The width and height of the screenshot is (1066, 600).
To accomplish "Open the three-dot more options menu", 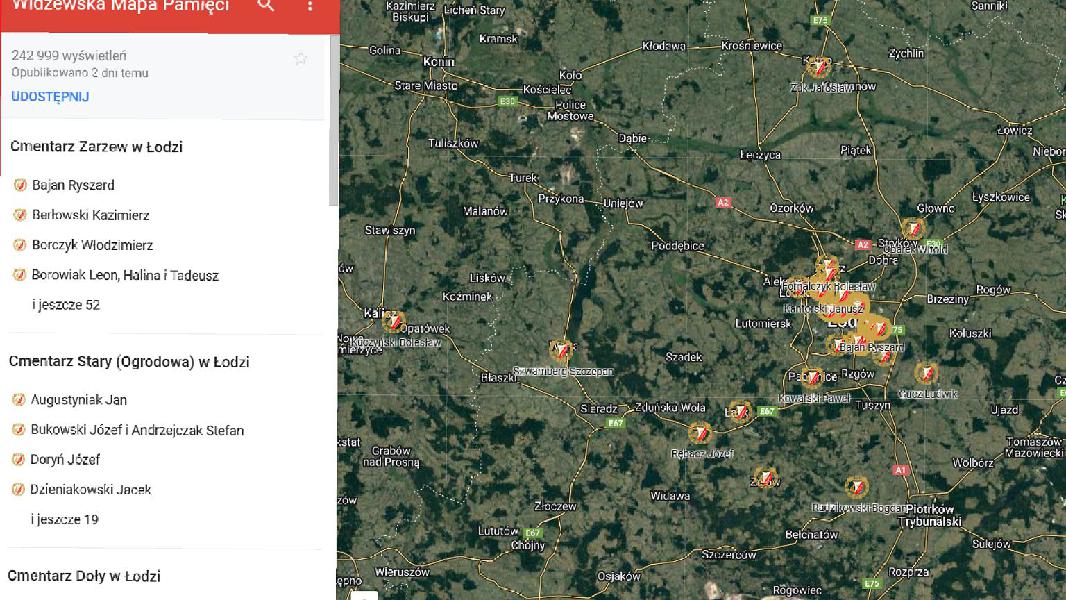I will 310,6.
